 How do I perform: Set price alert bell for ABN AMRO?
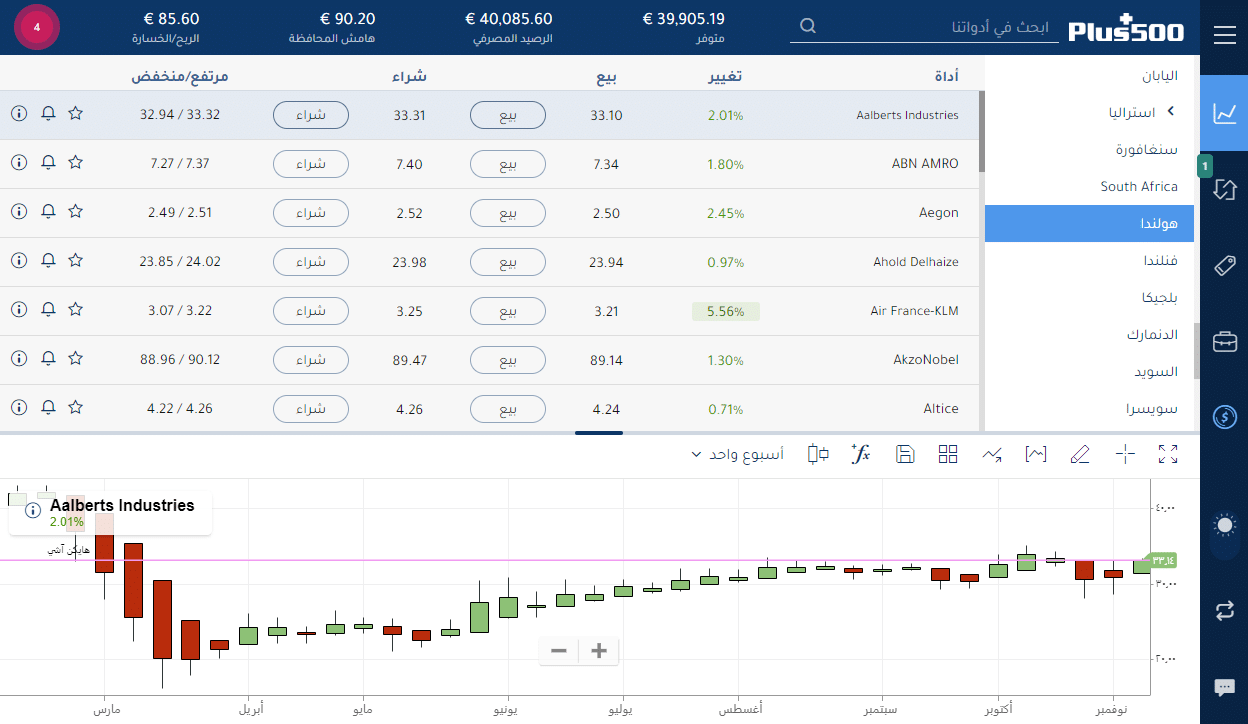pyautogui.click(x=48, y=162)
